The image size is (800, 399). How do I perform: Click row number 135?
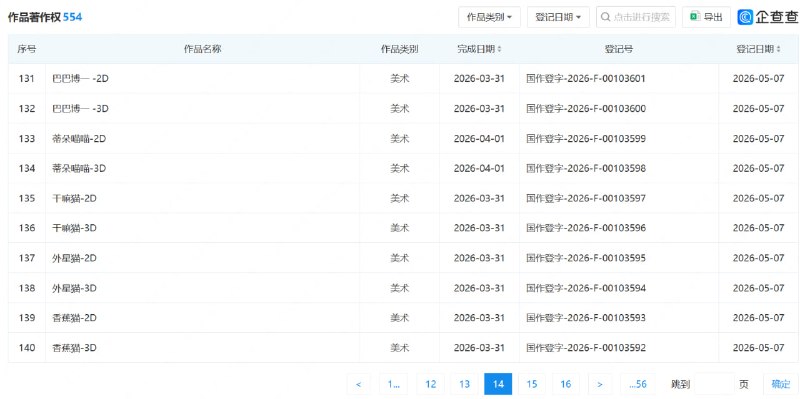coord(27,198)
